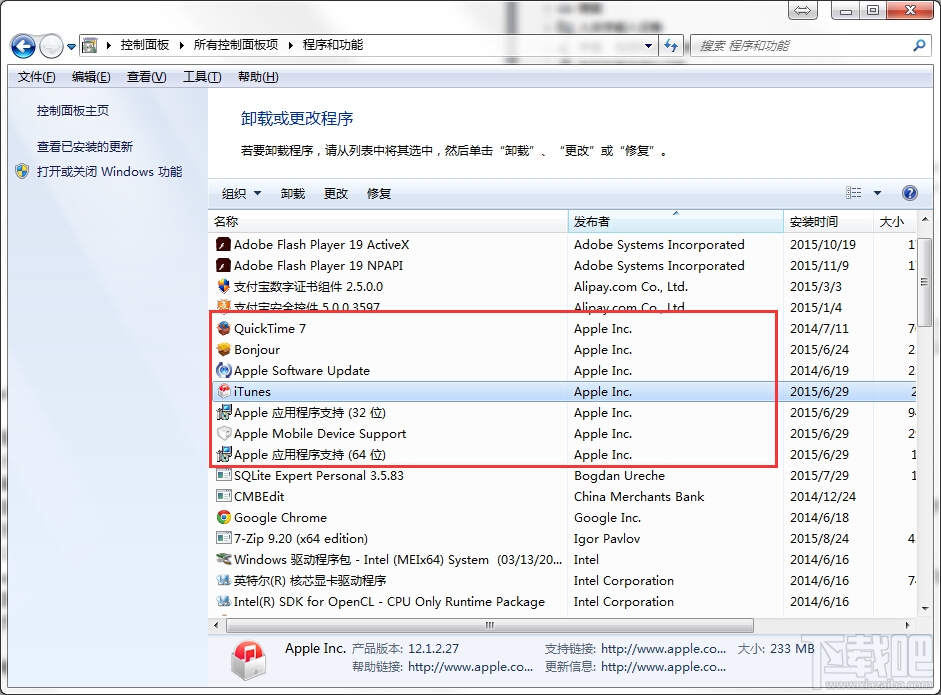The image size is (941, 695).
Task: Open the recent pages dropdown arrow
Action: click(71, 46)
